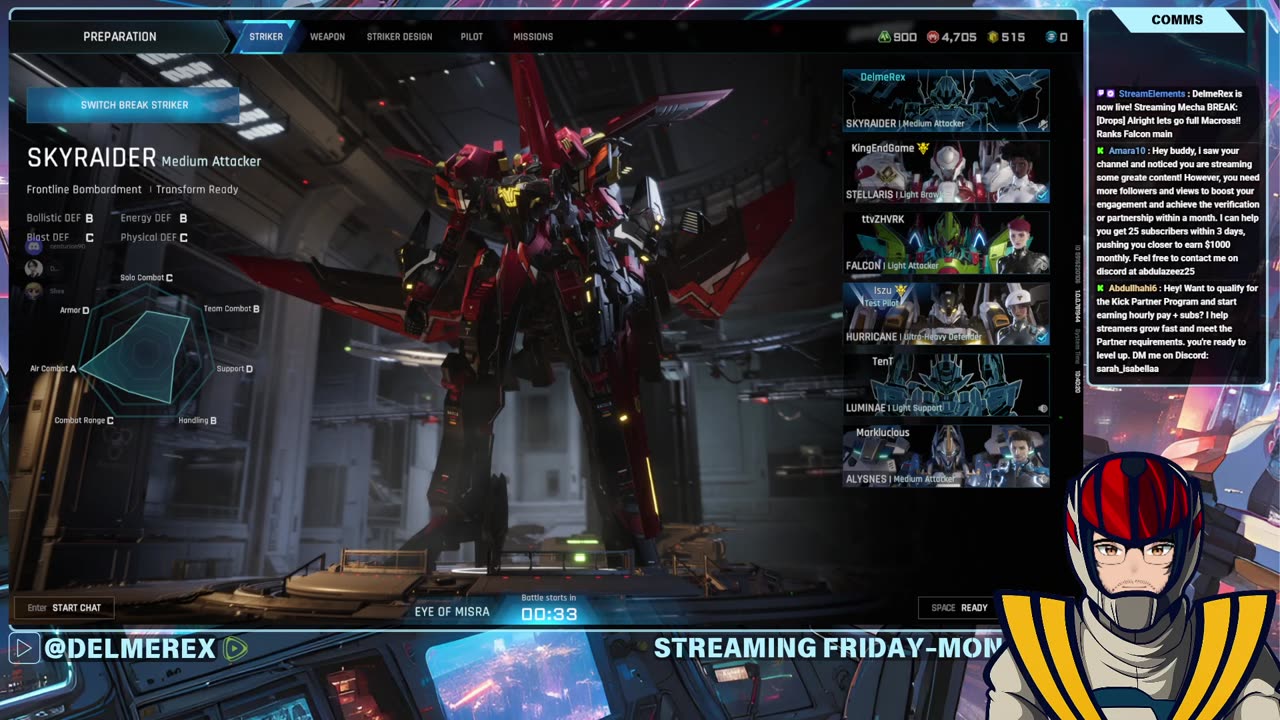
Task: Select KingEndGame's Stellaris squad card
Action: [946, 171]
